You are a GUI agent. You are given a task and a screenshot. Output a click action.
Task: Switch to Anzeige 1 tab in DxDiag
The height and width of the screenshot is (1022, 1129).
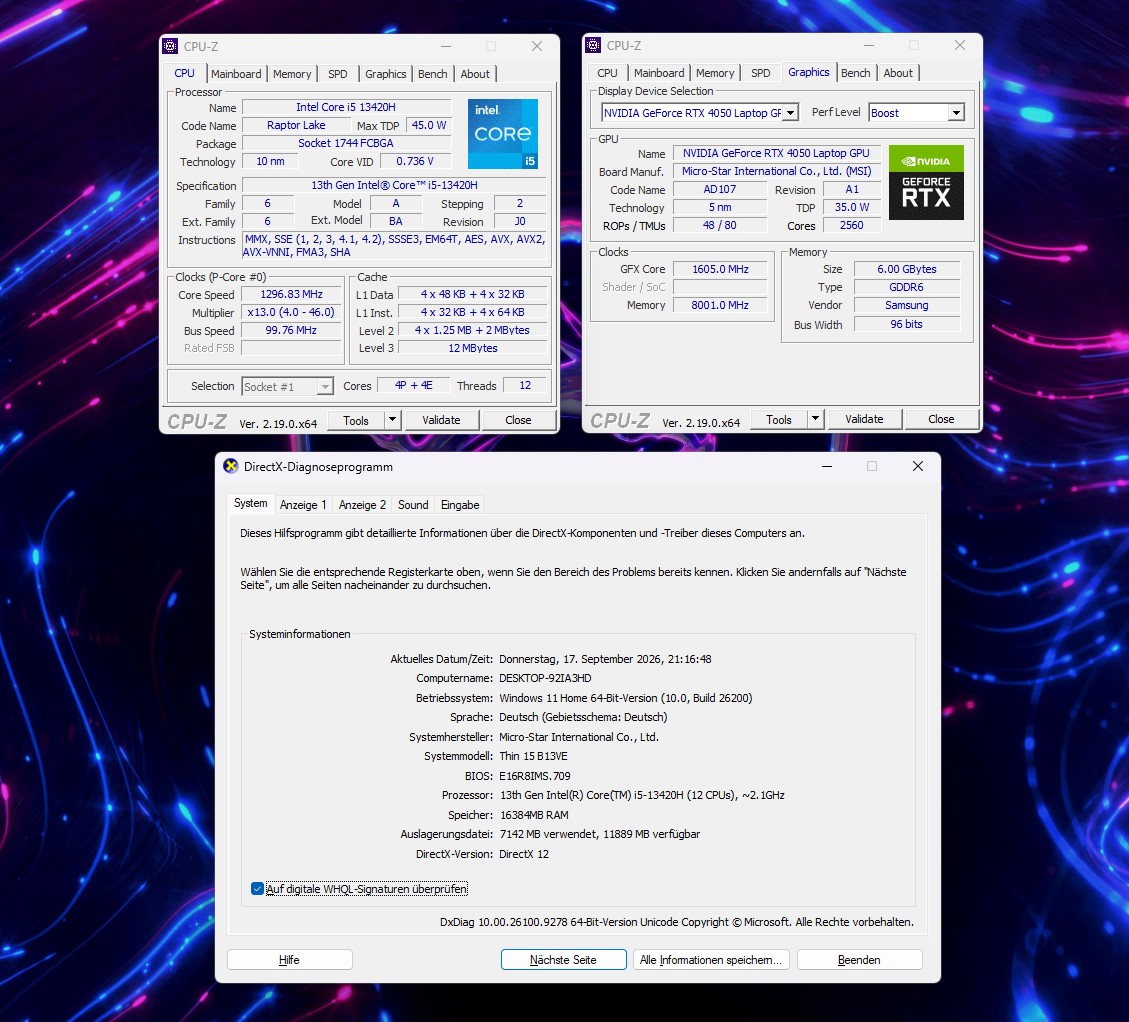coord(303,505)
